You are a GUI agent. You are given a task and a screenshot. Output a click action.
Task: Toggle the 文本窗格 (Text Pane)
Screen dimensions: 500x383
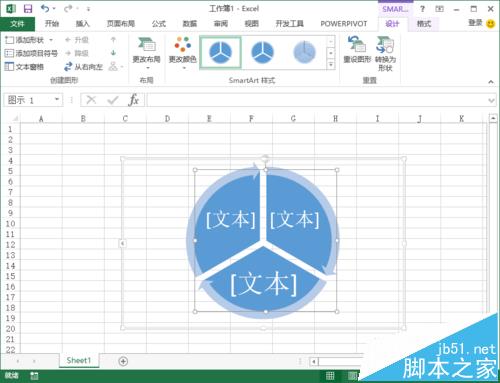tap(24, 67)
